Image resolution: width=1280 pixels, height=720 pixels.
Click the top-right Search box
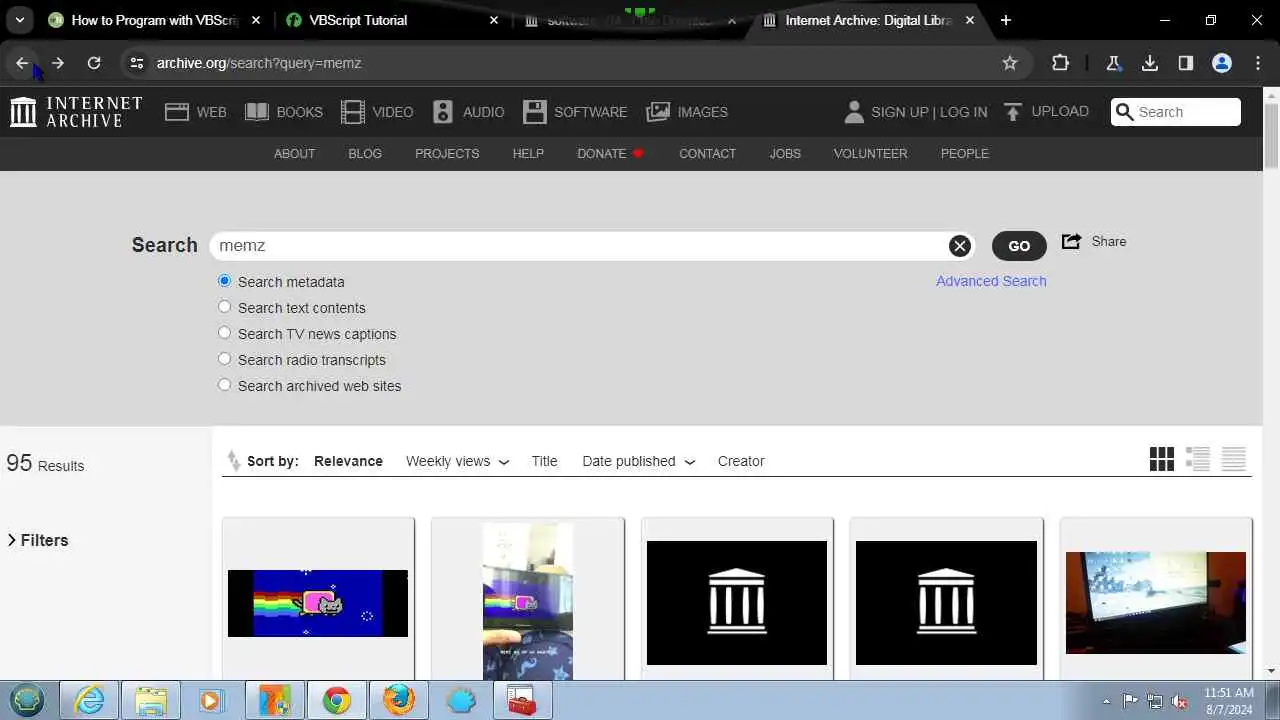coord(1176,112)
